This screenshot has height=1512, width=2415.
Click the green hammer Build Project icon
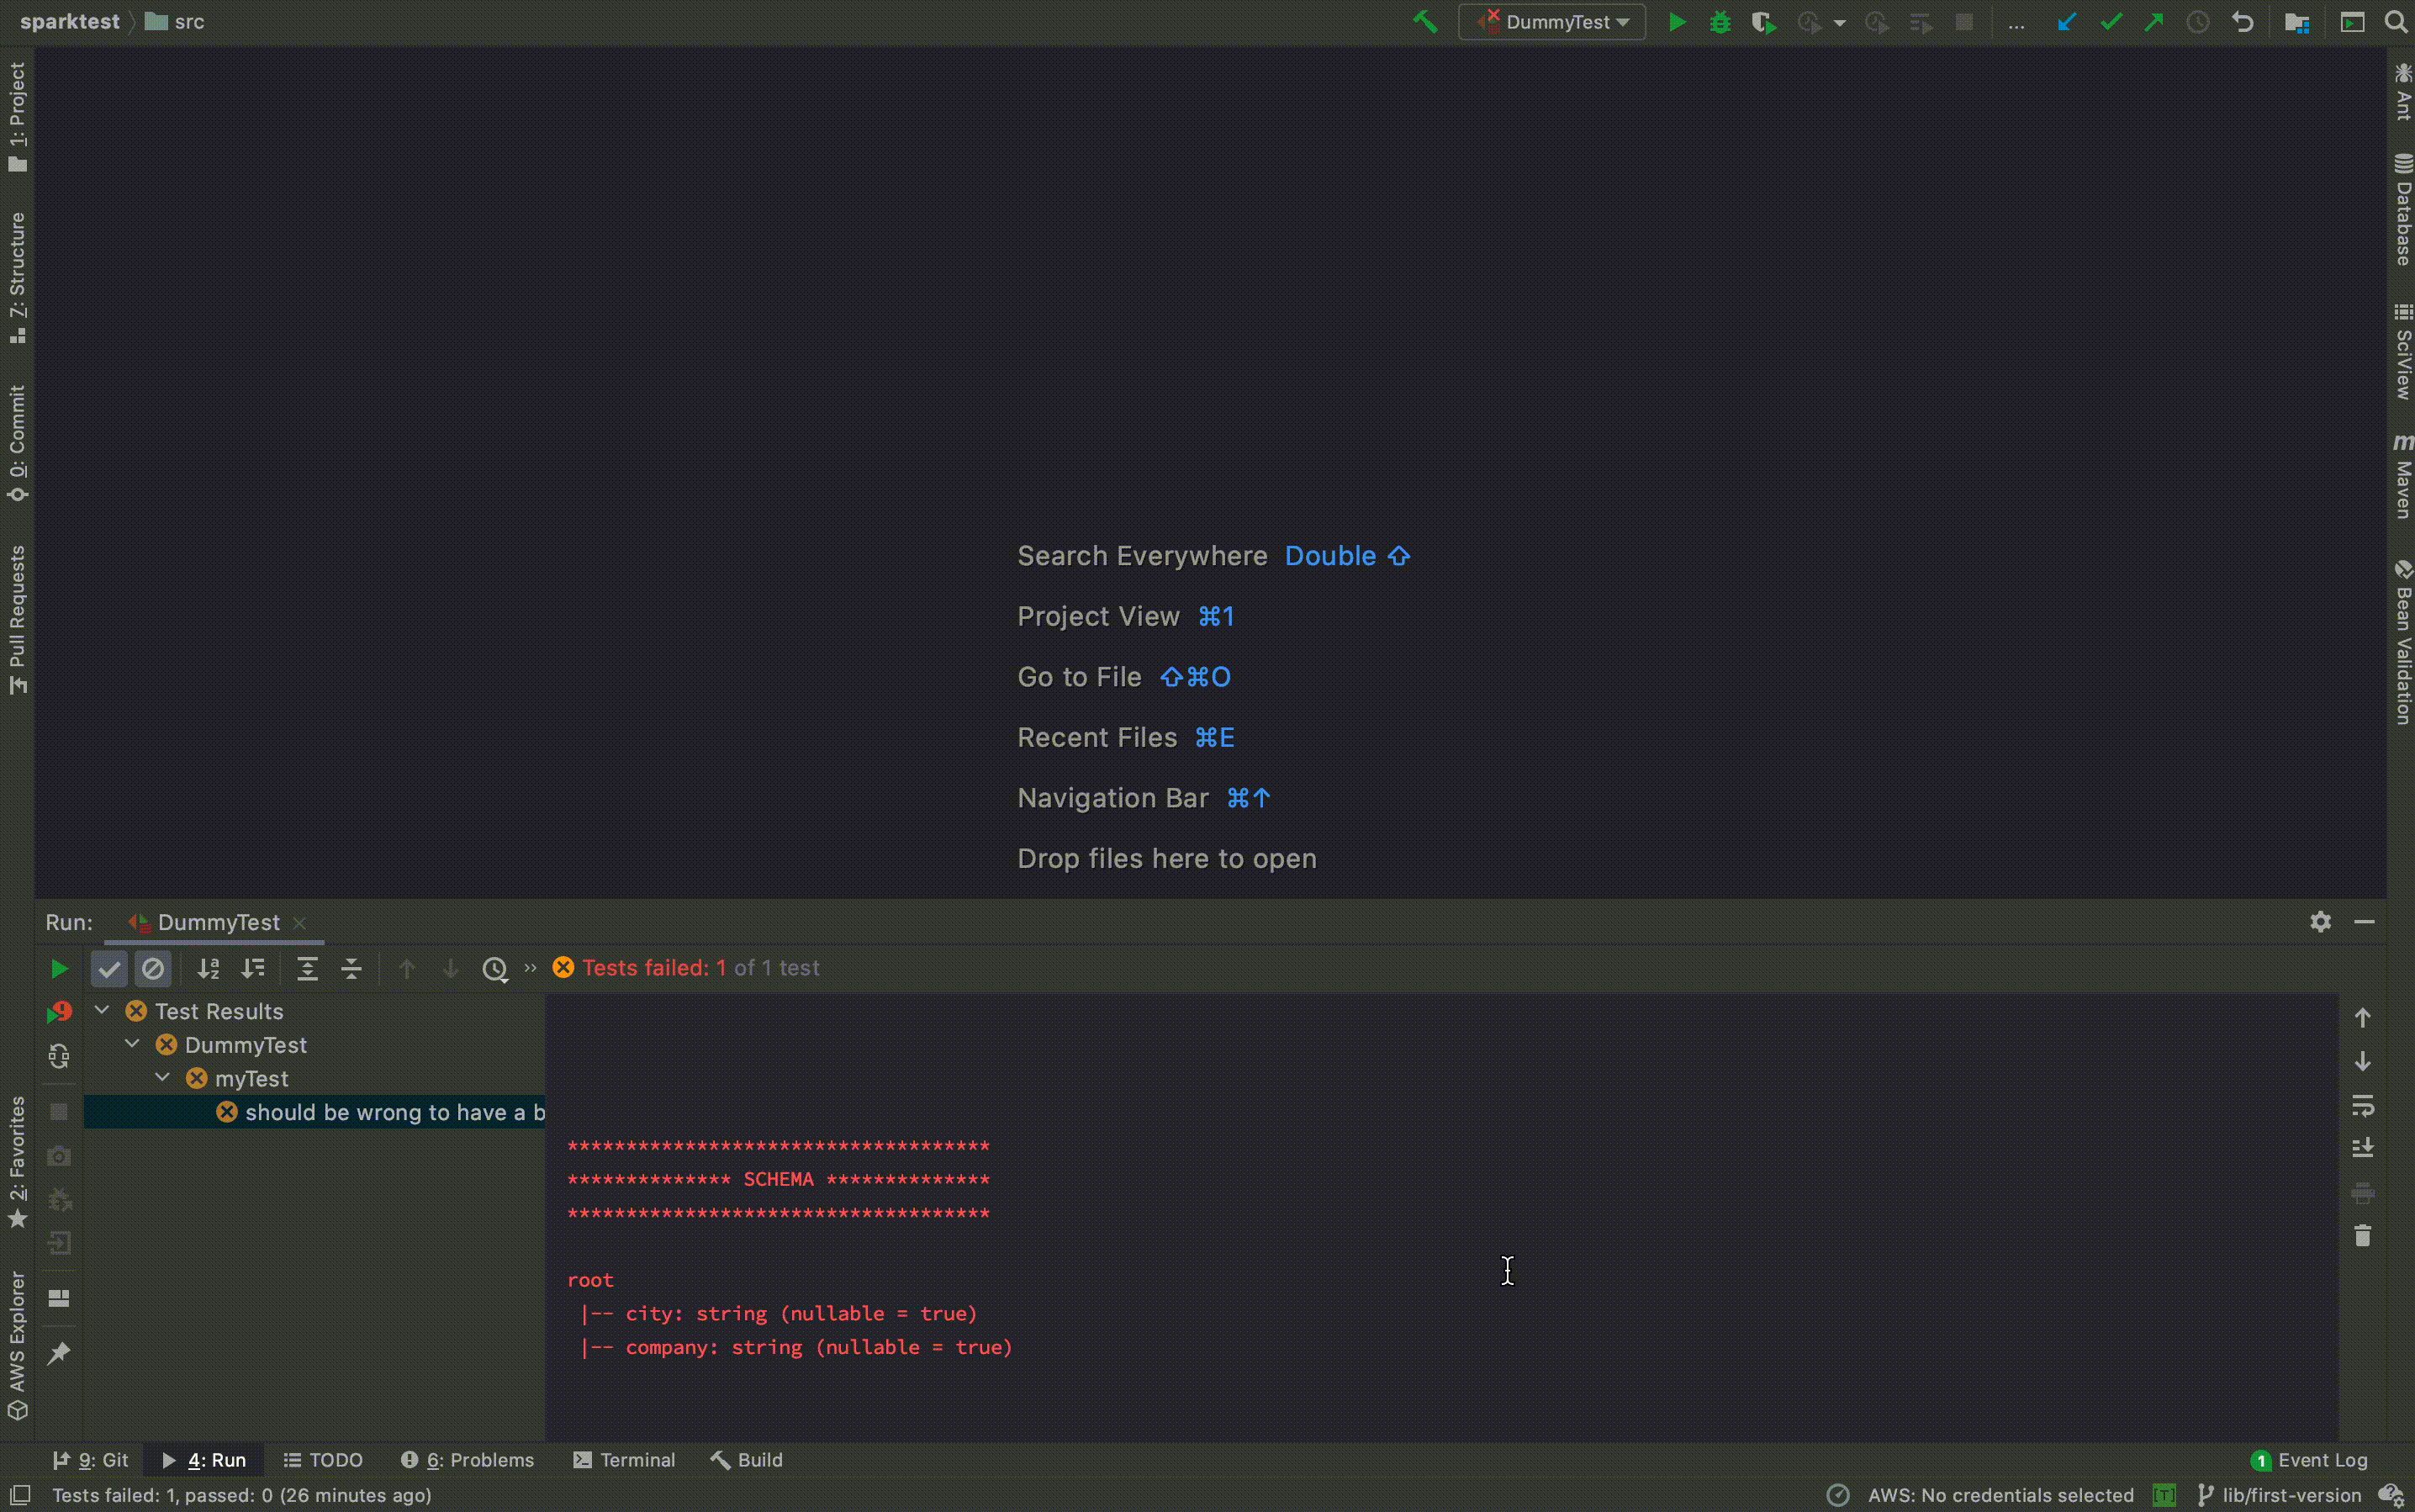tap(1425, 22)
